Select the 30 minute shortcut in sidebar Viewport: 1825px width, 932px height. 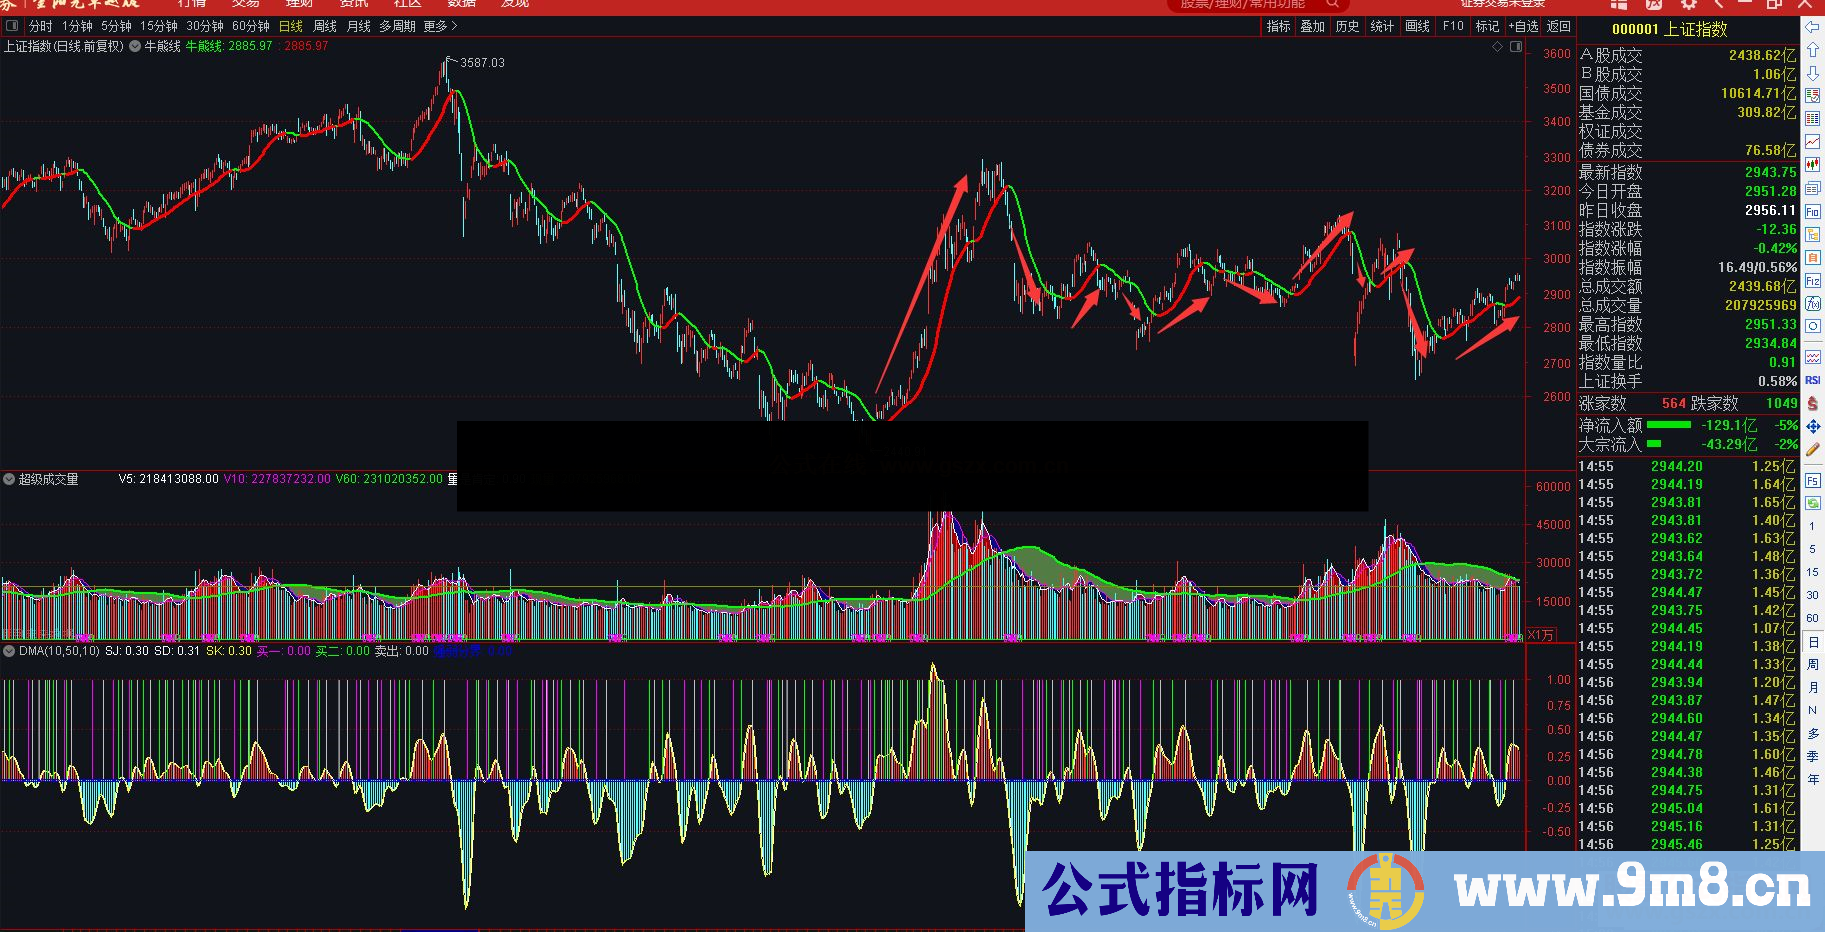1813,595
